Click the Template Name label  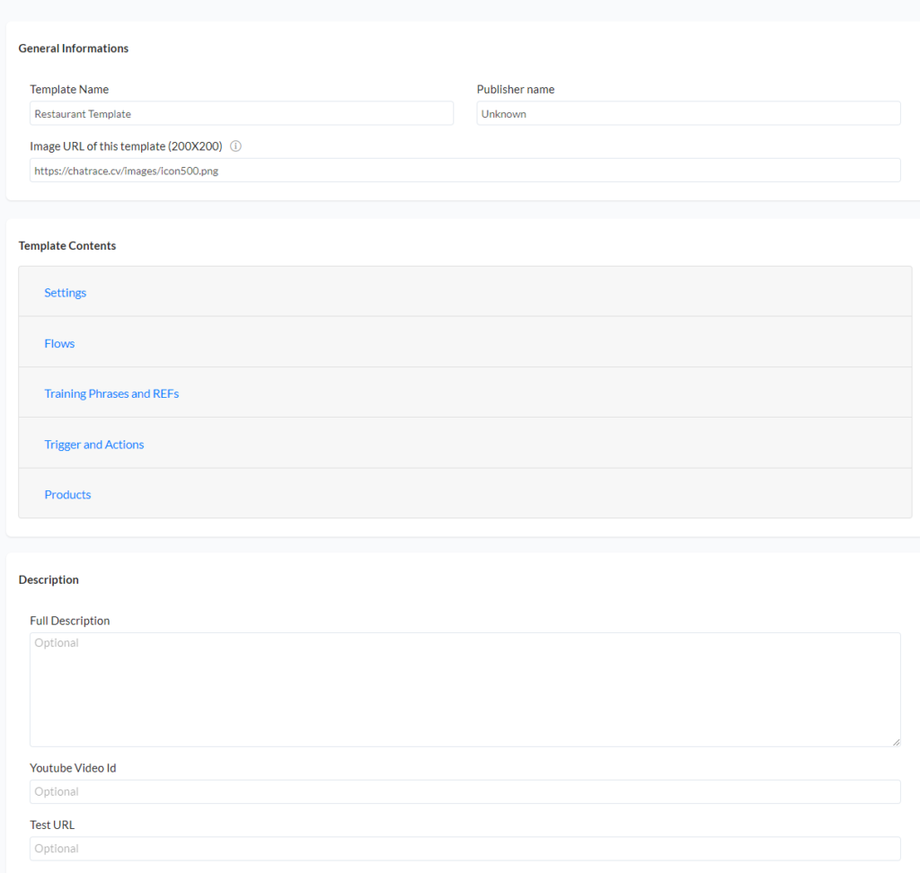69,89
